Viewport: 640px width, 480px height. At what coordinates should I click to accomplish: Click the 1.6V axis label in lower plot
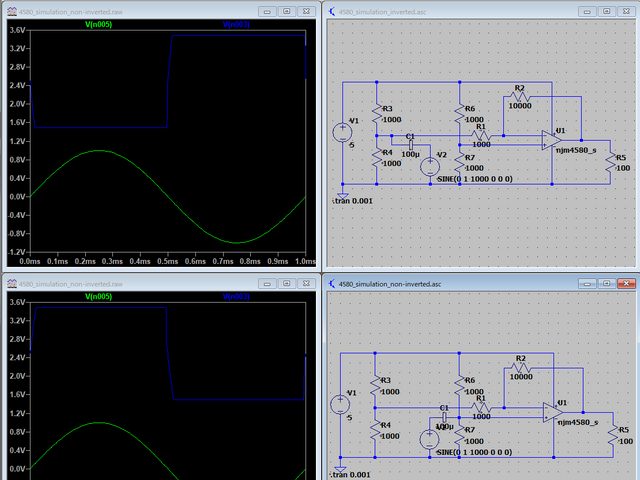(x=18, y=394)
